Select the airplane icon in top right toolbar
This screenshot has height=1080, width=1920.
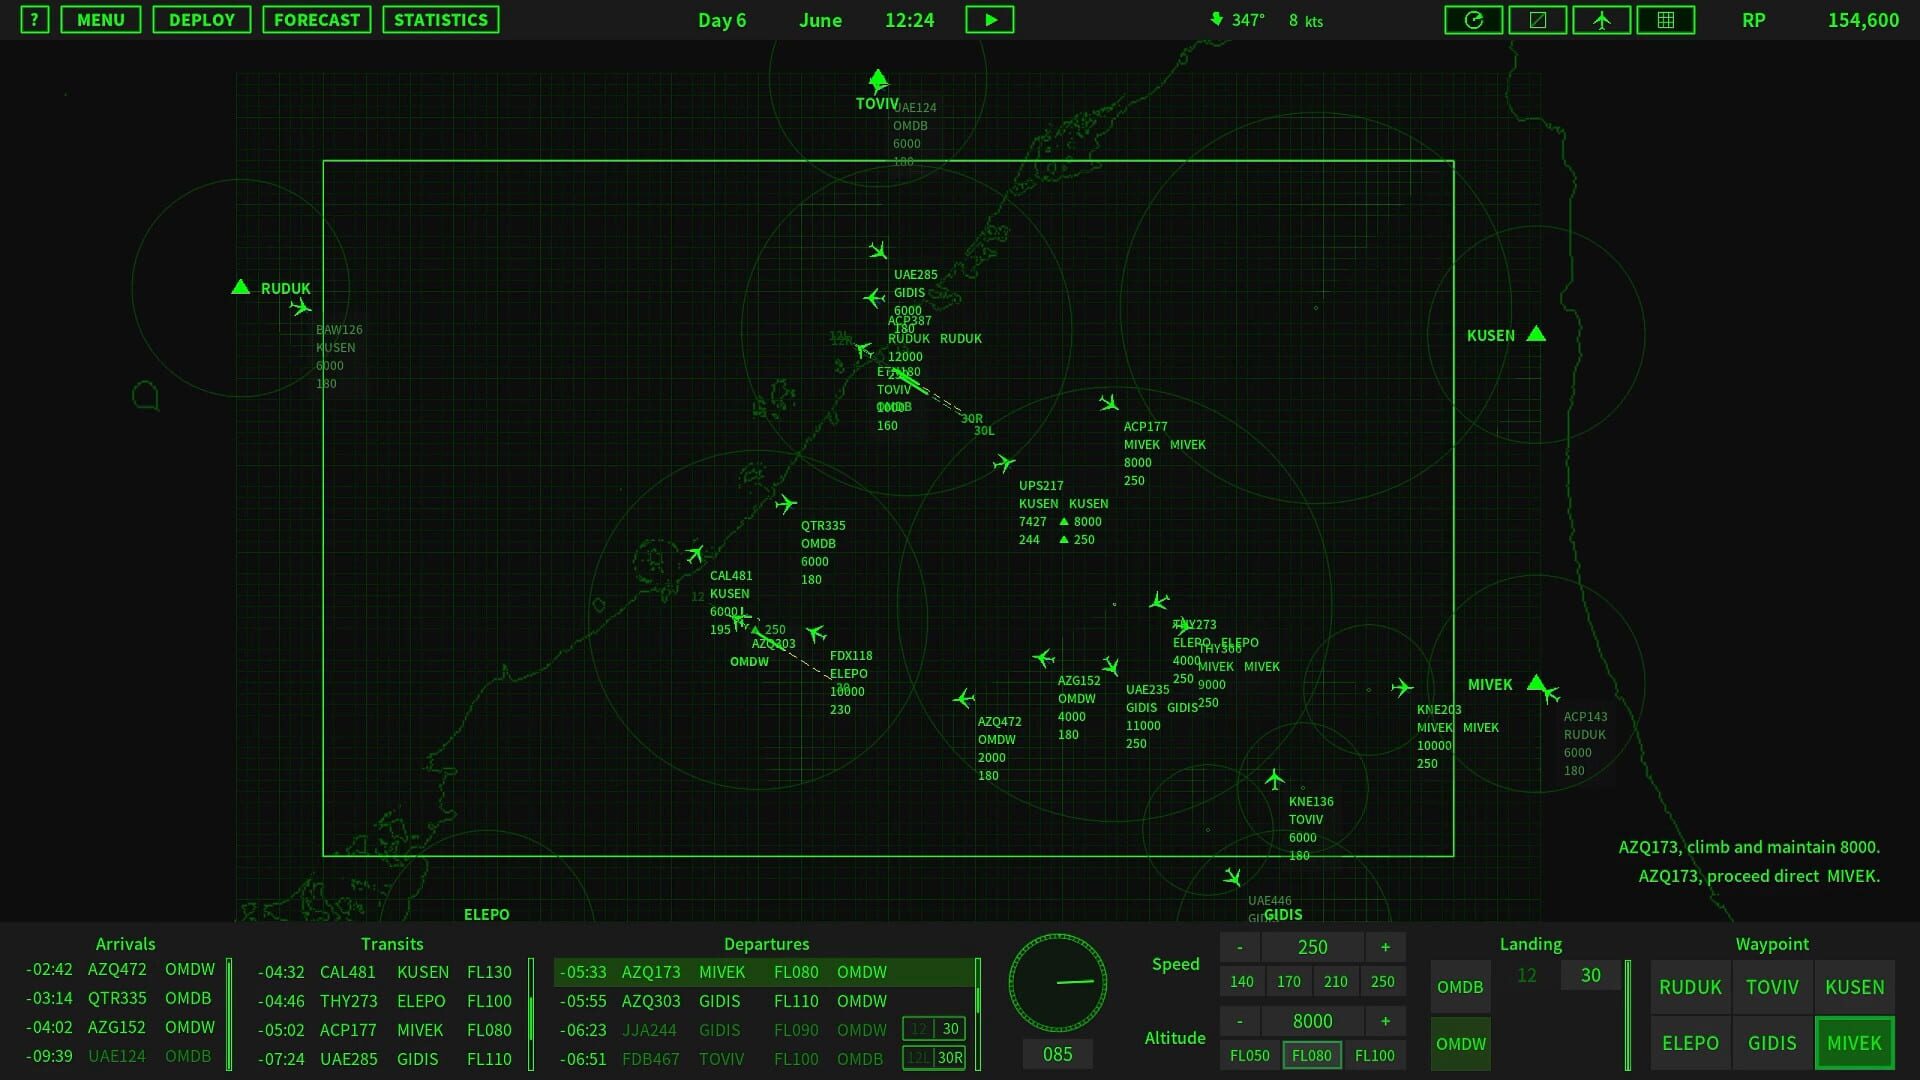click(x=1601, y=19)
